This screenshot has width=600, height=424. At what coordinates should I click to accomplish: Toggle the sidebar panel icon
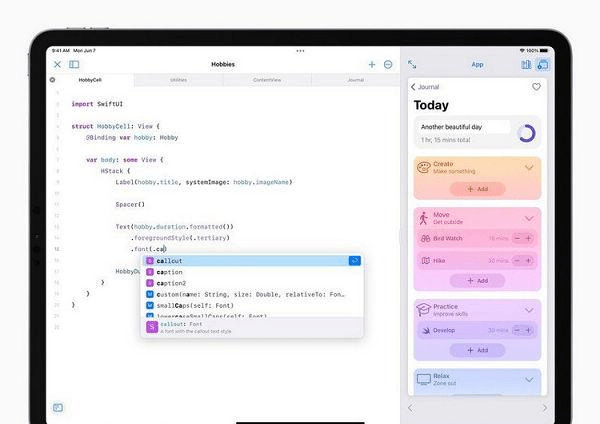click(74, 64)
